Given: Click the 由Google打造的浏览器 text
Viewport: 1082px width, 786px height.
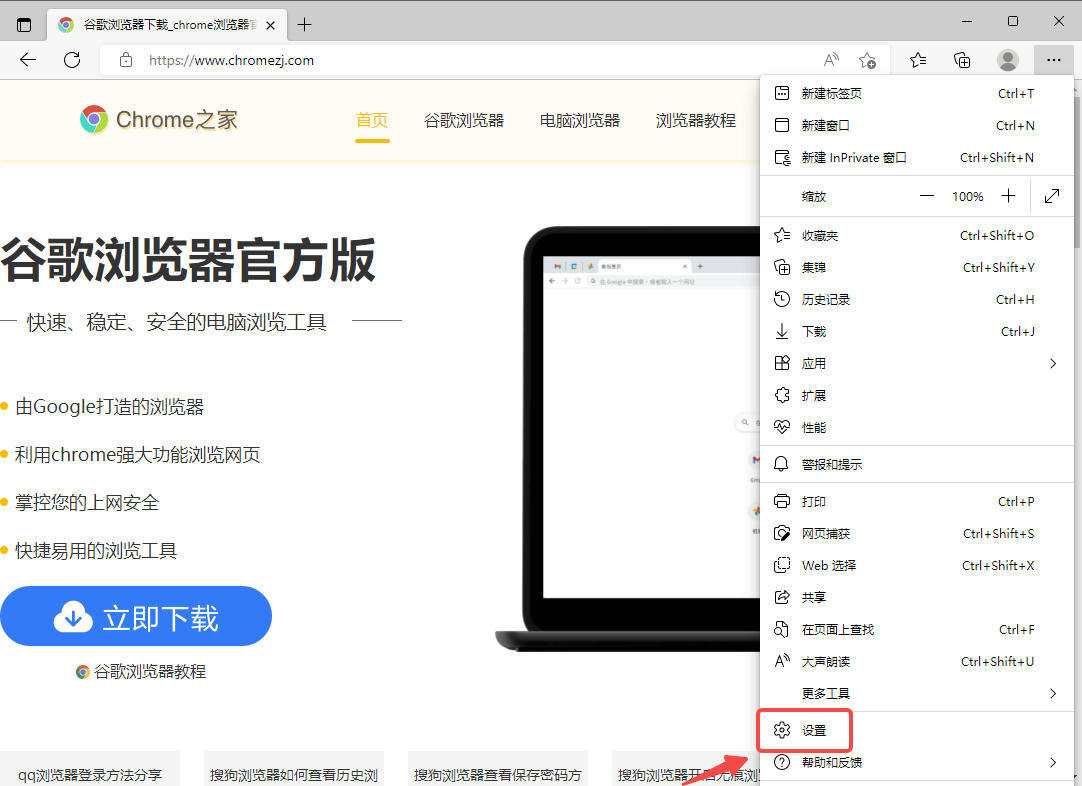Looking at the screenshot, I should click(109, 406).
